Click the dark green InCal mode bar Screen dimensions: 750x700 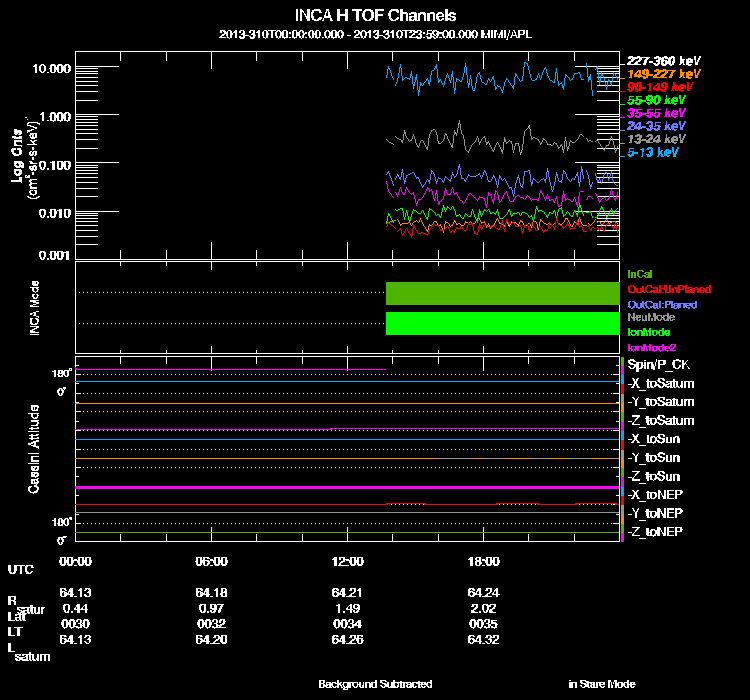click(x=503, y=293)
